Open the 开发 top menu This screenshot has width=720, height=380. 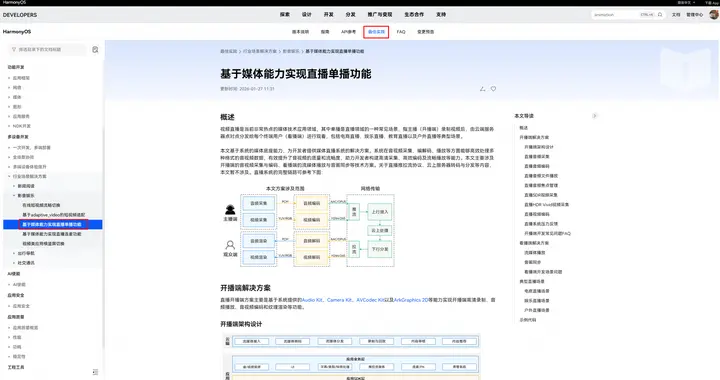(329, 15)
